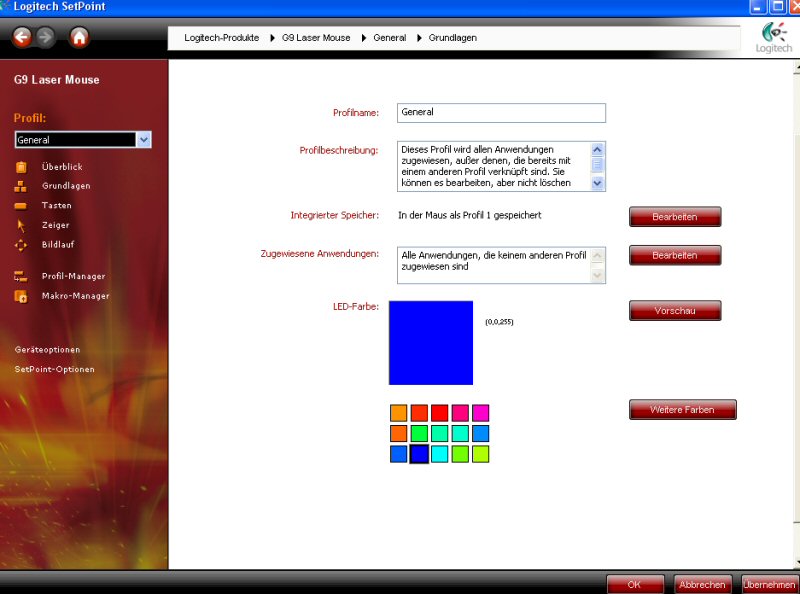Click the Übernehmen button
The height and width of the screenshot is (594, 800).
[769, 585]
